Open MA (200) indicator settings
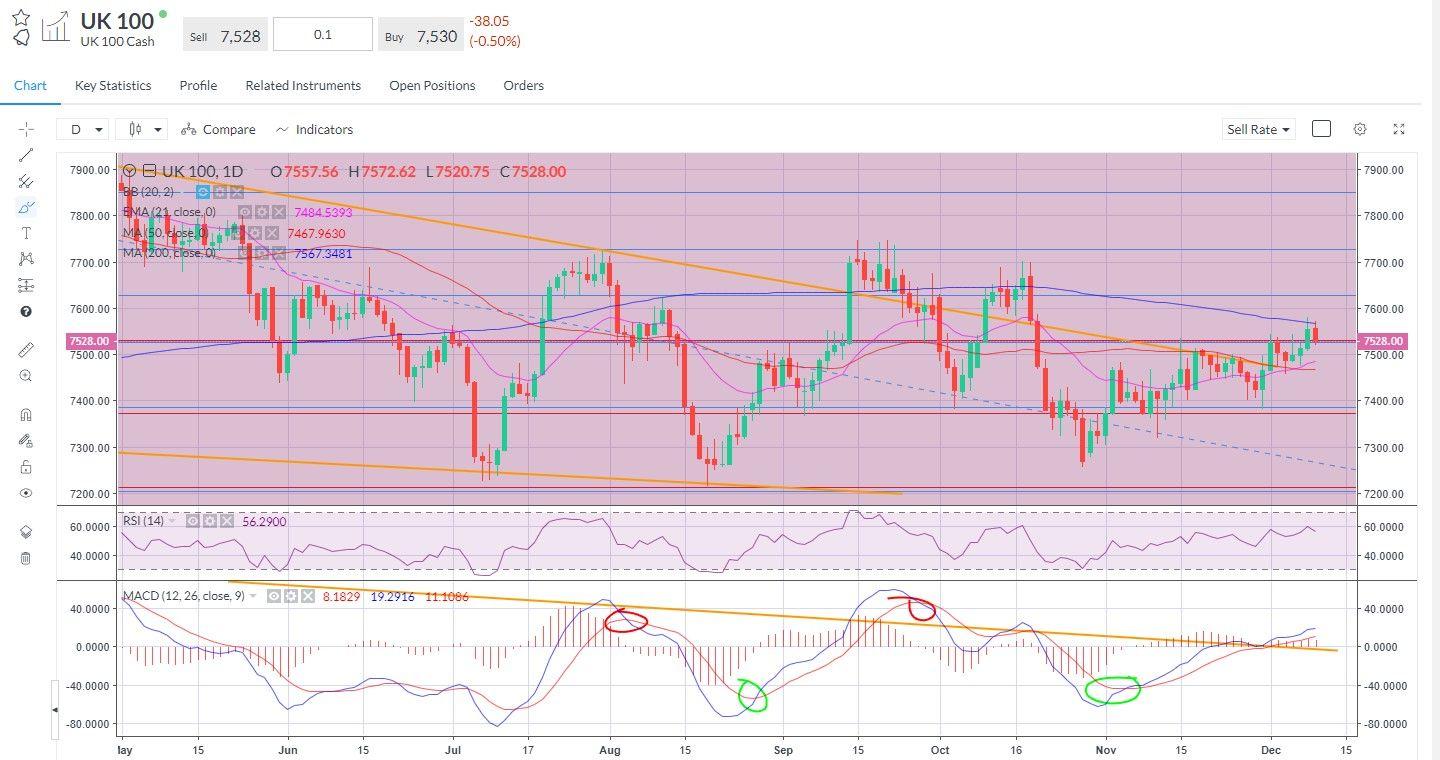 pyautogui.click(x=262, y=253)
